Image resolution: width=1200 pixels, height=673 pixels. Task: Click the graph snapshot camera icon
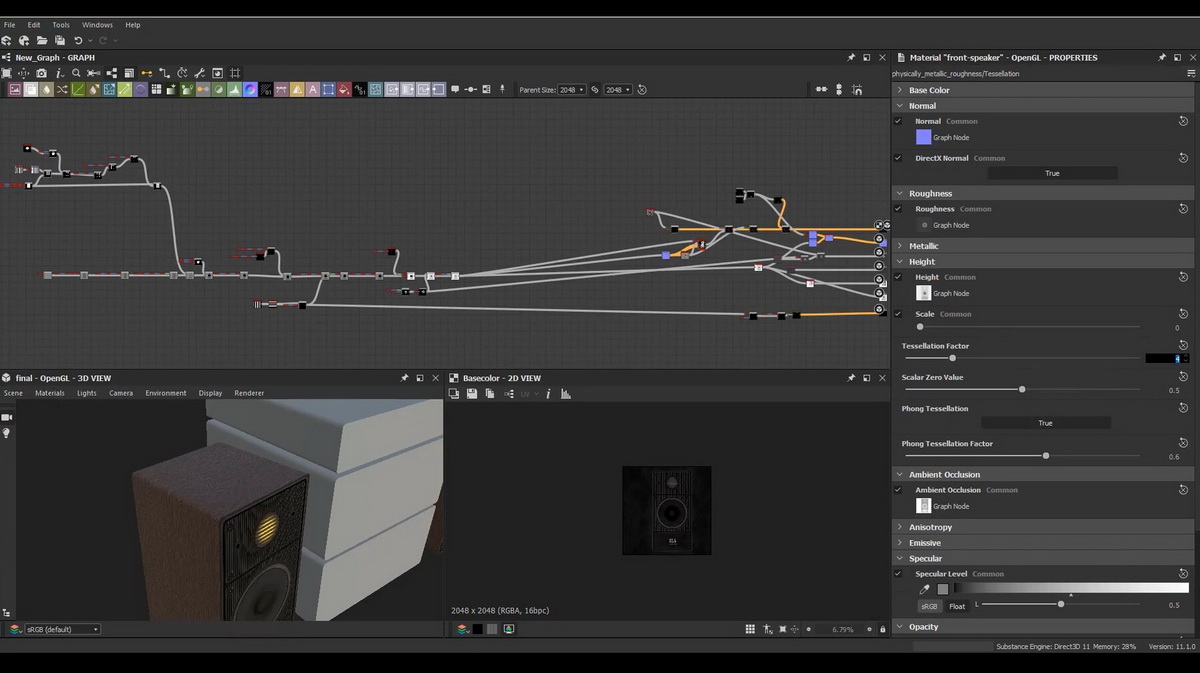41,73
